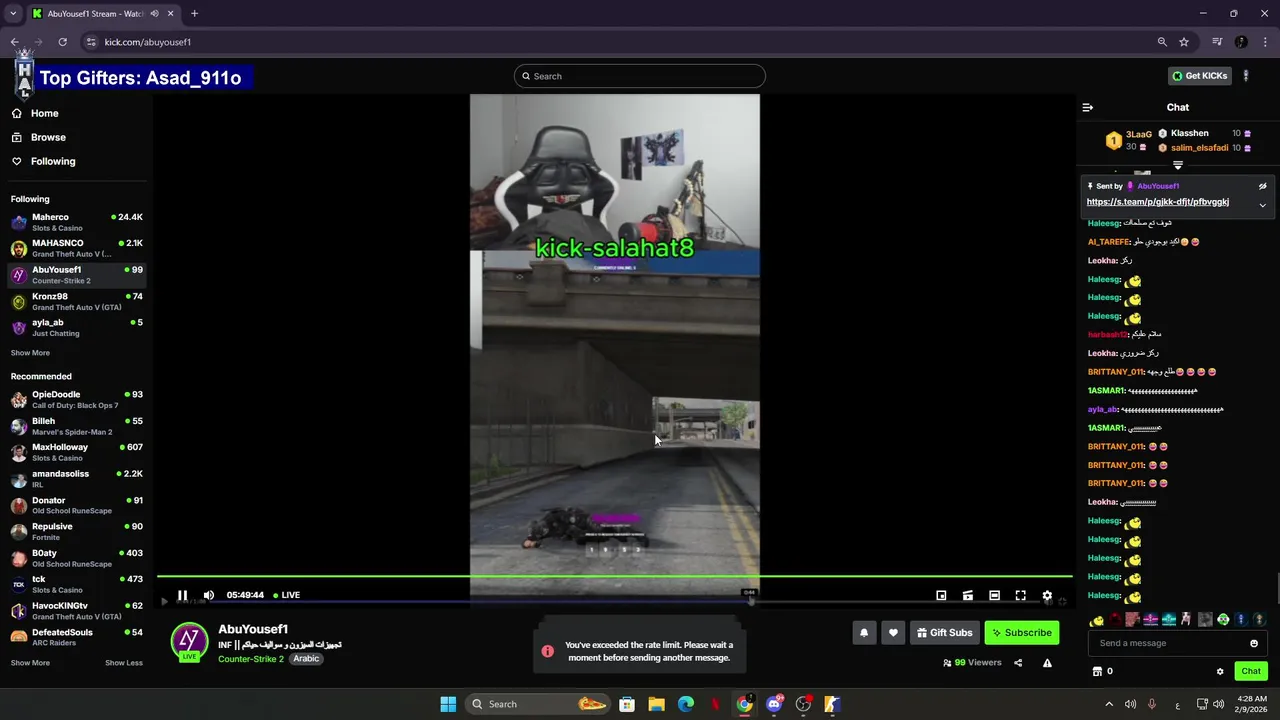The image size is (1280, 720).
Task: Expand the top gifters leaderboard handle
Action: (x=1178, y=166)
